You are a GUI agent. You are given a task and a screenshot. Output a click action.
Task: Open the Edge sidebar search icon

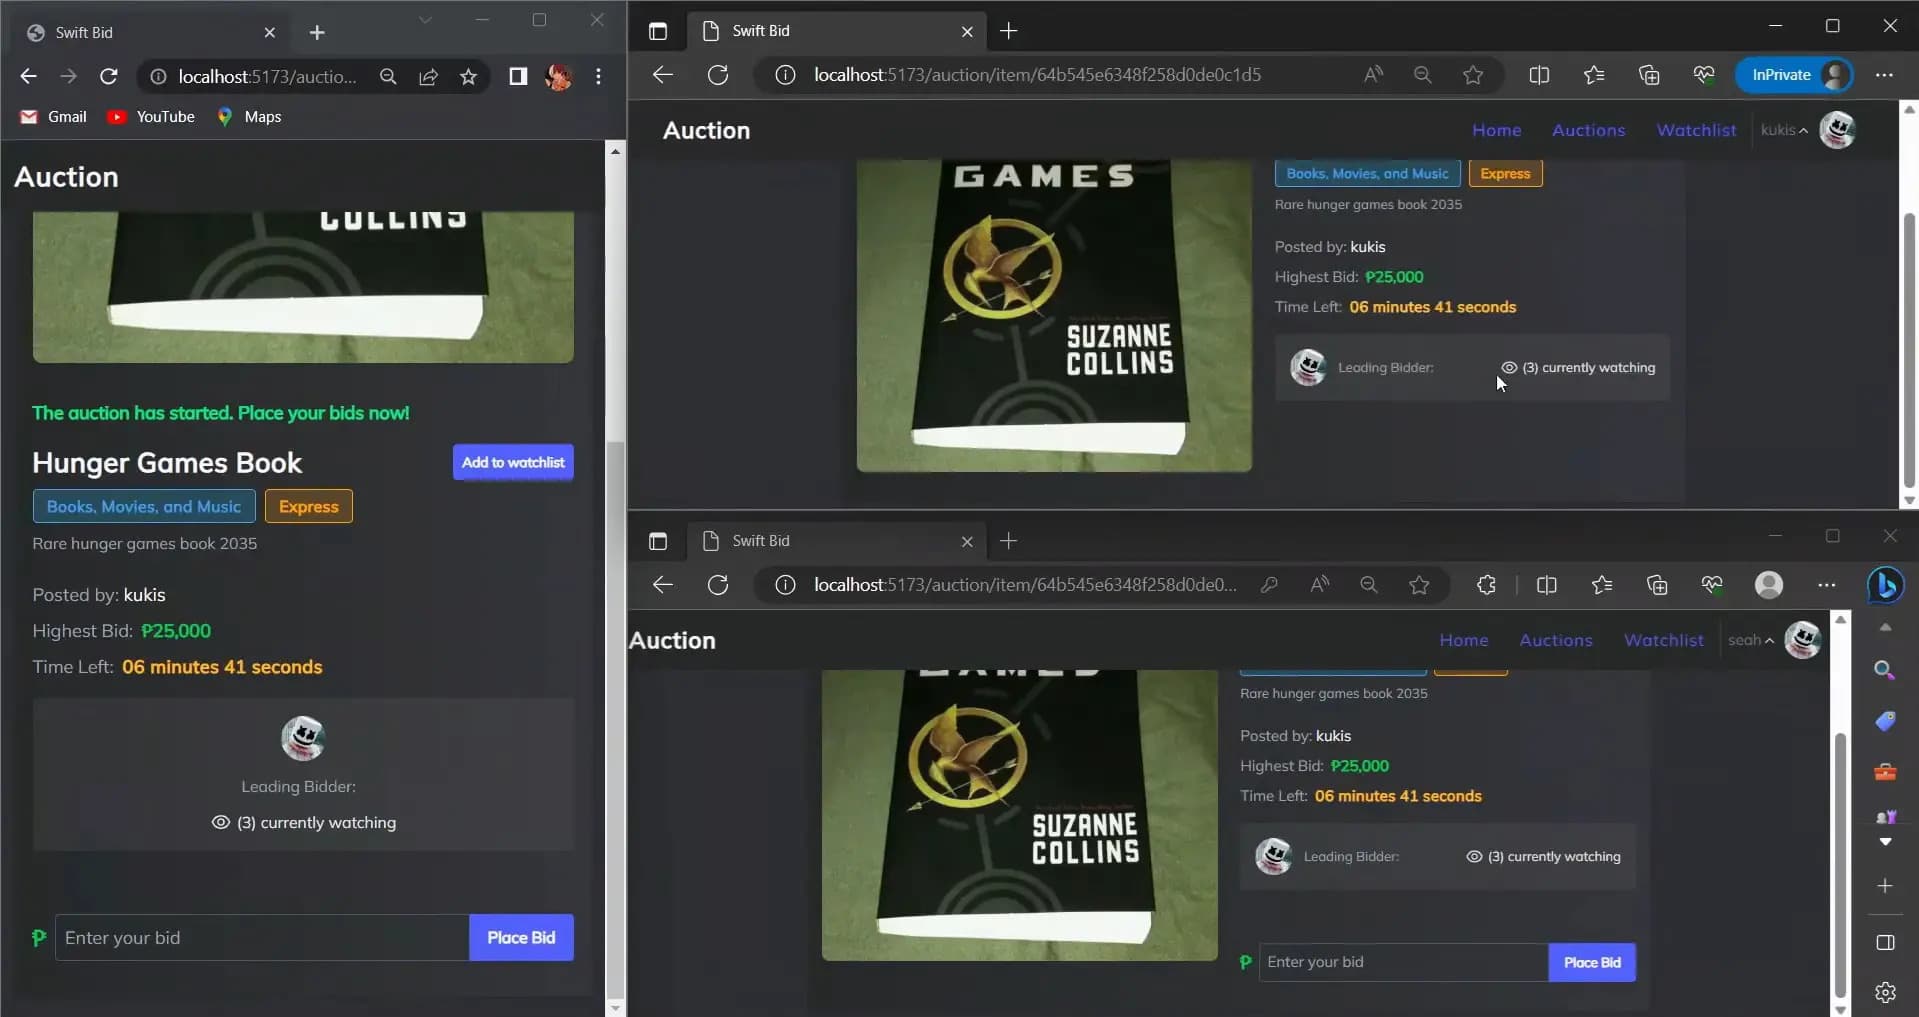(1885, 670)
